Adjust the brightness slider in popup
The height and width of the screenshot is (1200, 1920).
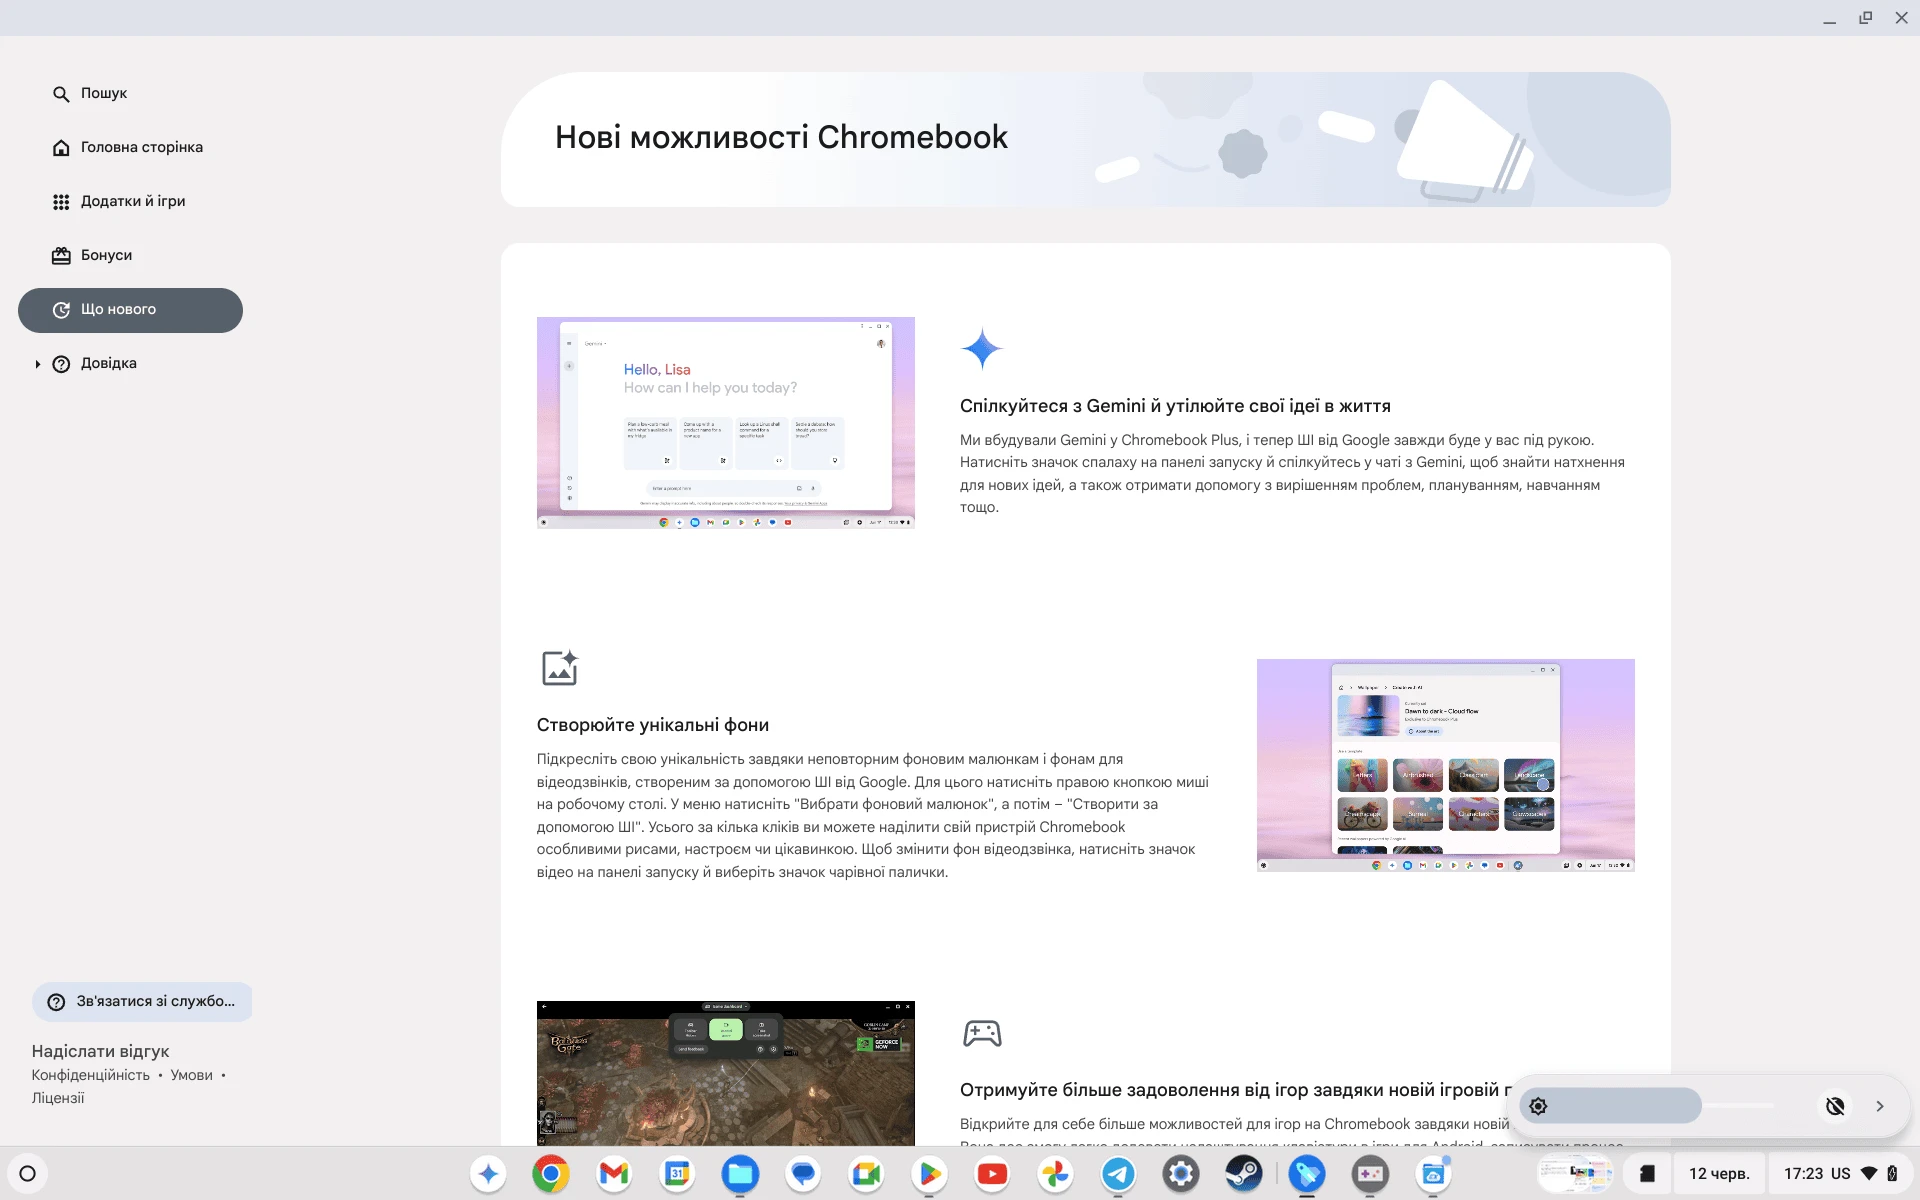[x=1647, y=1106]
